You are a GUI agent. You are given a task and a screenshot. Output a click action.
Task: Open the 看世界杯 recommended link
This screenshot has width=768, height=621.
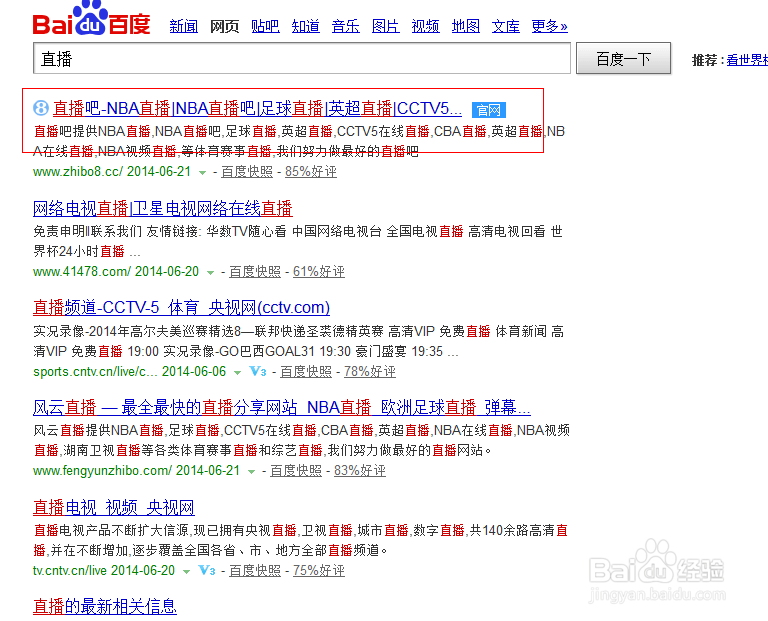pos(747,60)
